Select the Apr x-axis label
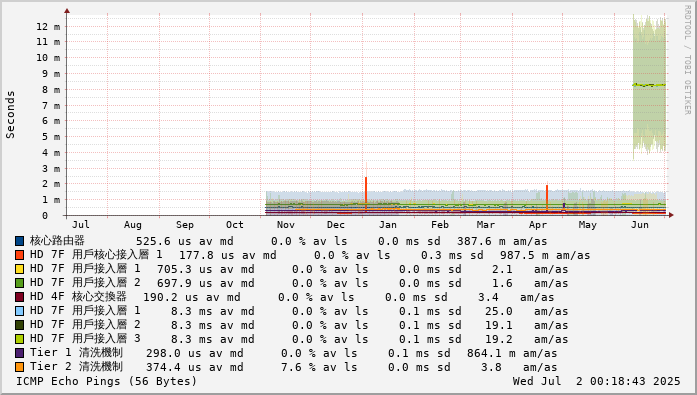This screenshot has width=697, height=395. pyautogui.click(x=538, y=225)
